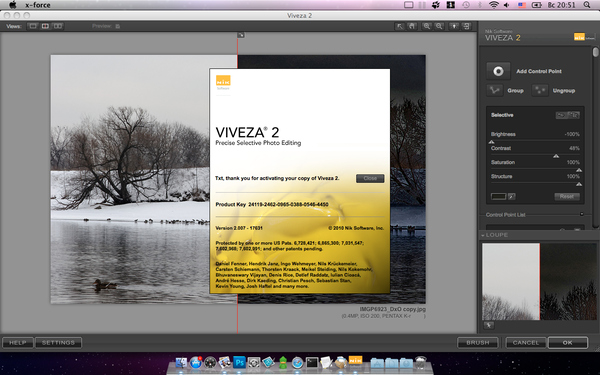Open the Trash in the dock
Screen dimensions: 600x375
[420, 362]
